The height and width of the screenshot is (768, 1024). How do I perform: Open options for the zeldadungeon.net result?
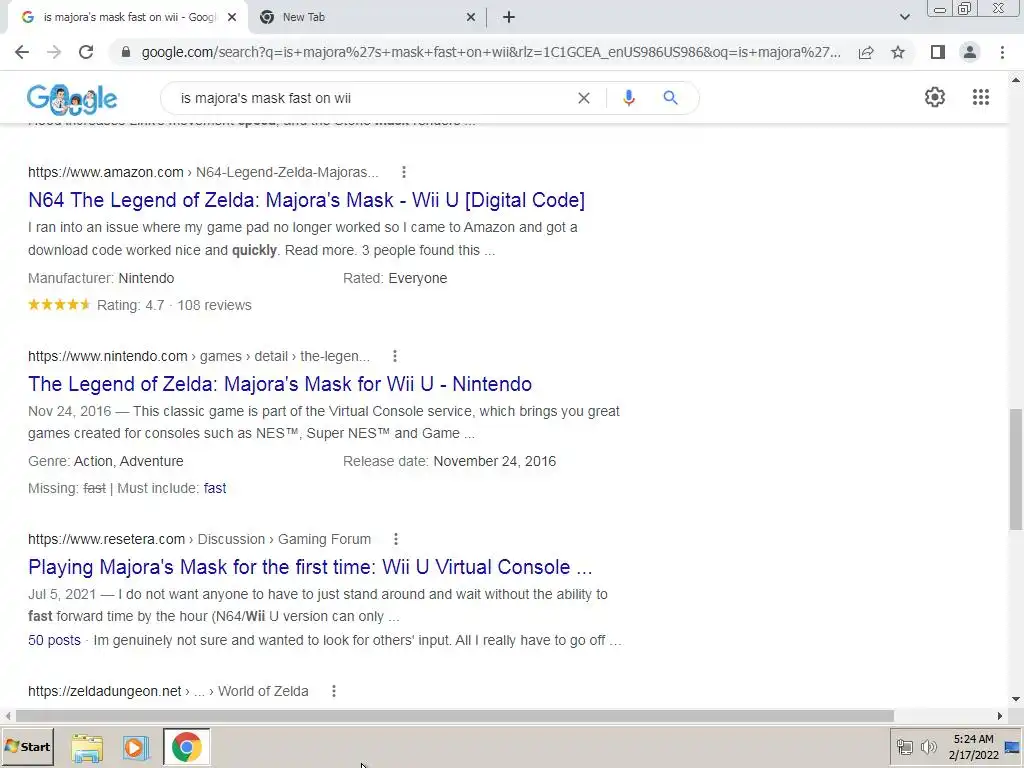point(334,691)
